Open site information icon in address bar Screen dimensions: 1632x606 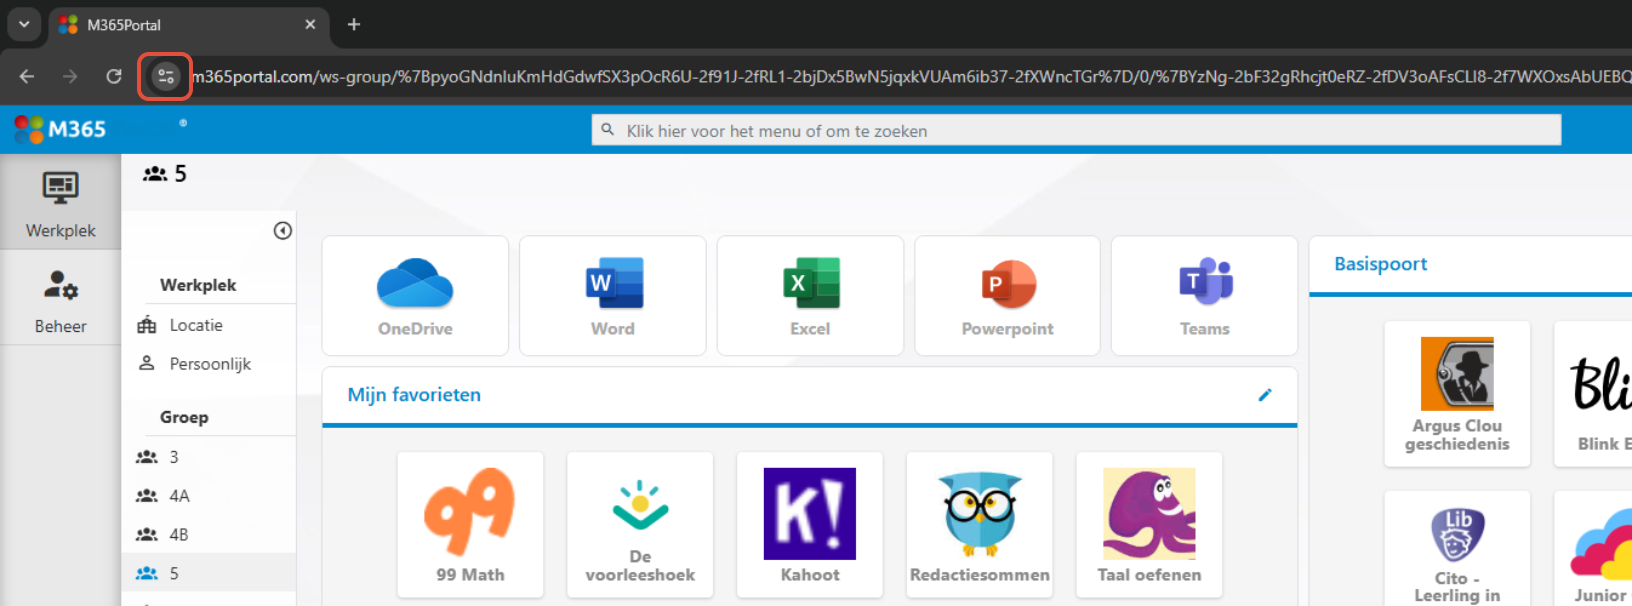pyautogui.click(x=166, y=76)
